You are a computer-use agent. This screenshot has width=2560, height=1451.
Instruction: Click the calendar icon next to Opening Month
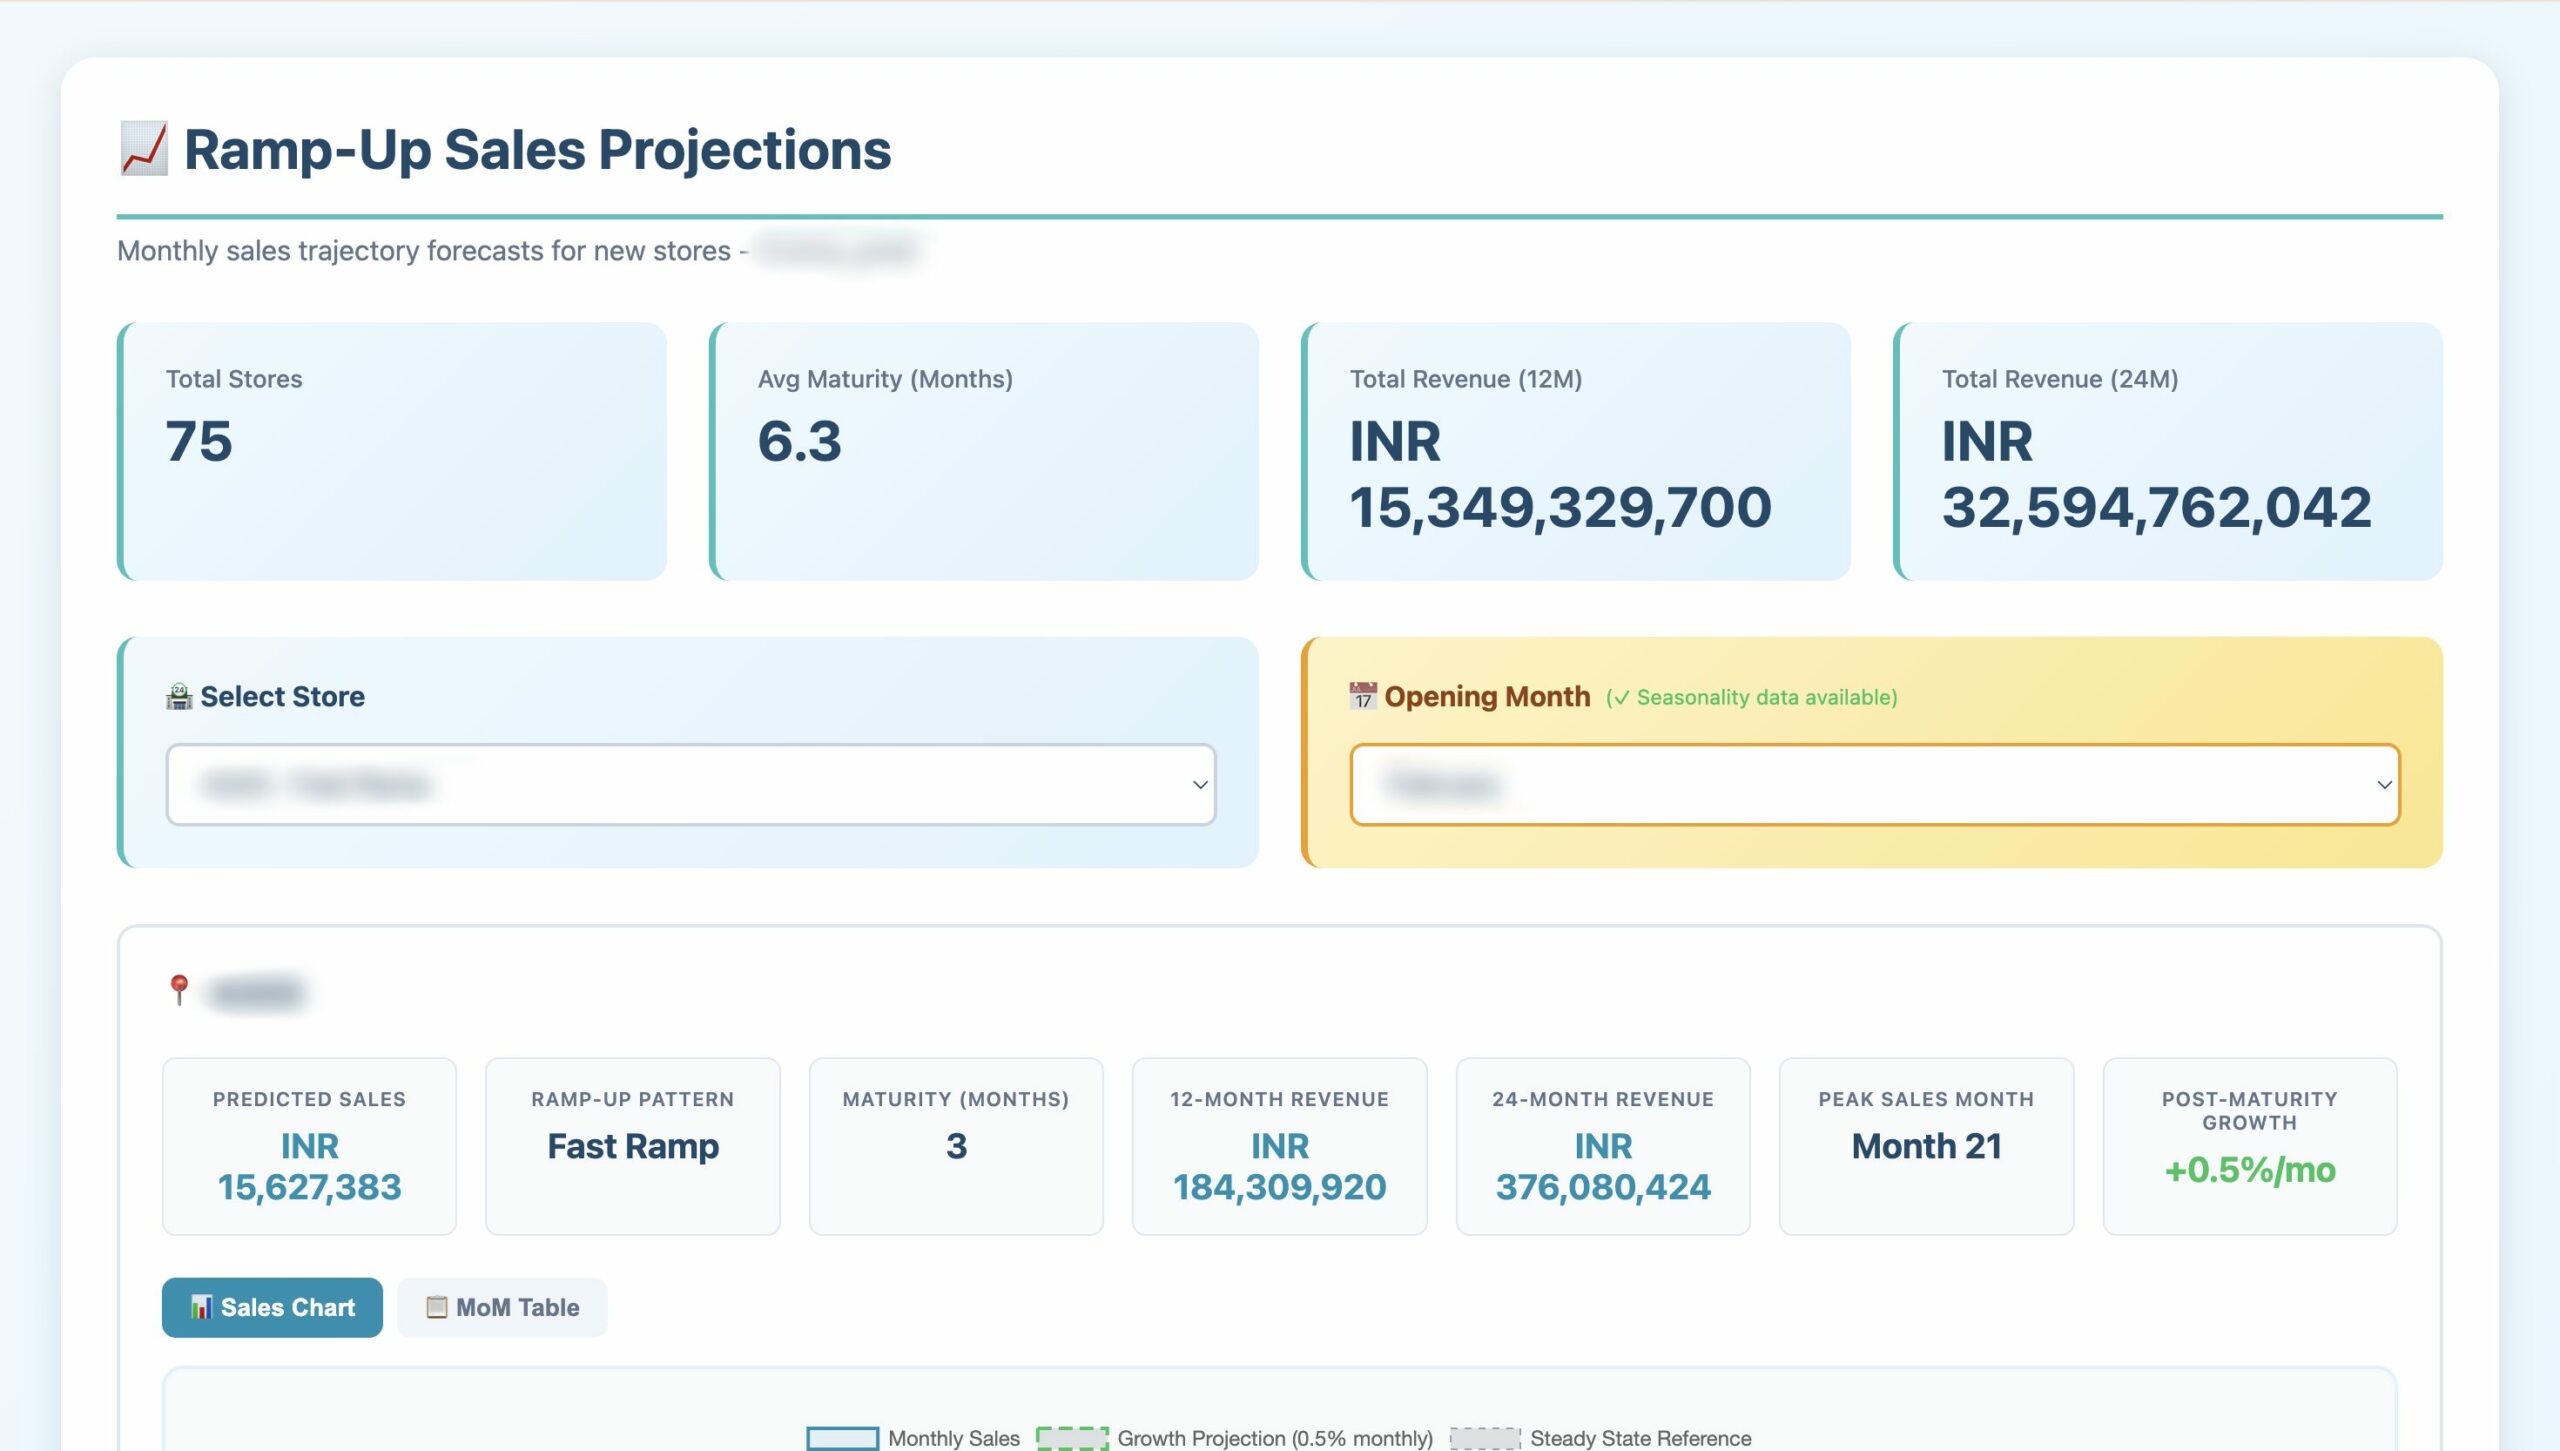(x=1363, y=697)
